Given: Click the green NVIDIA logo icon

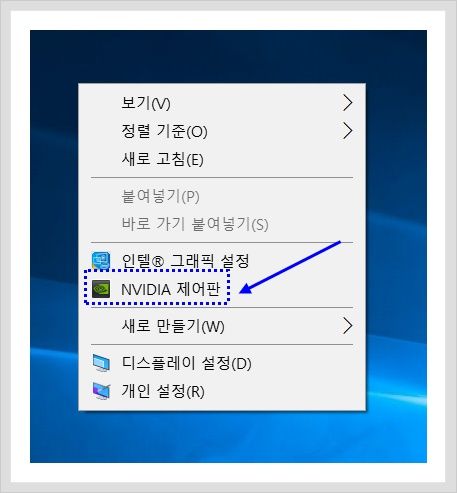Looking at the screenshot, I should click(x=101, y=289).
